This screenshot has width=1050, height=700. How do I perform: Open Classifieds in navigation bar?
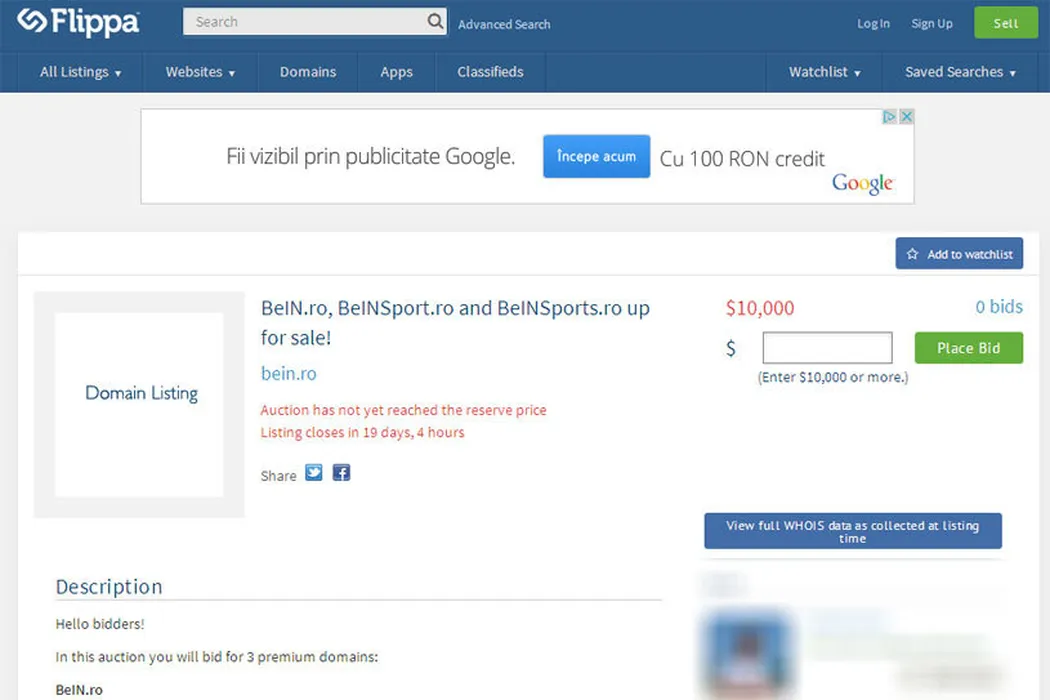pyautogui.click(x=490, y=72)
